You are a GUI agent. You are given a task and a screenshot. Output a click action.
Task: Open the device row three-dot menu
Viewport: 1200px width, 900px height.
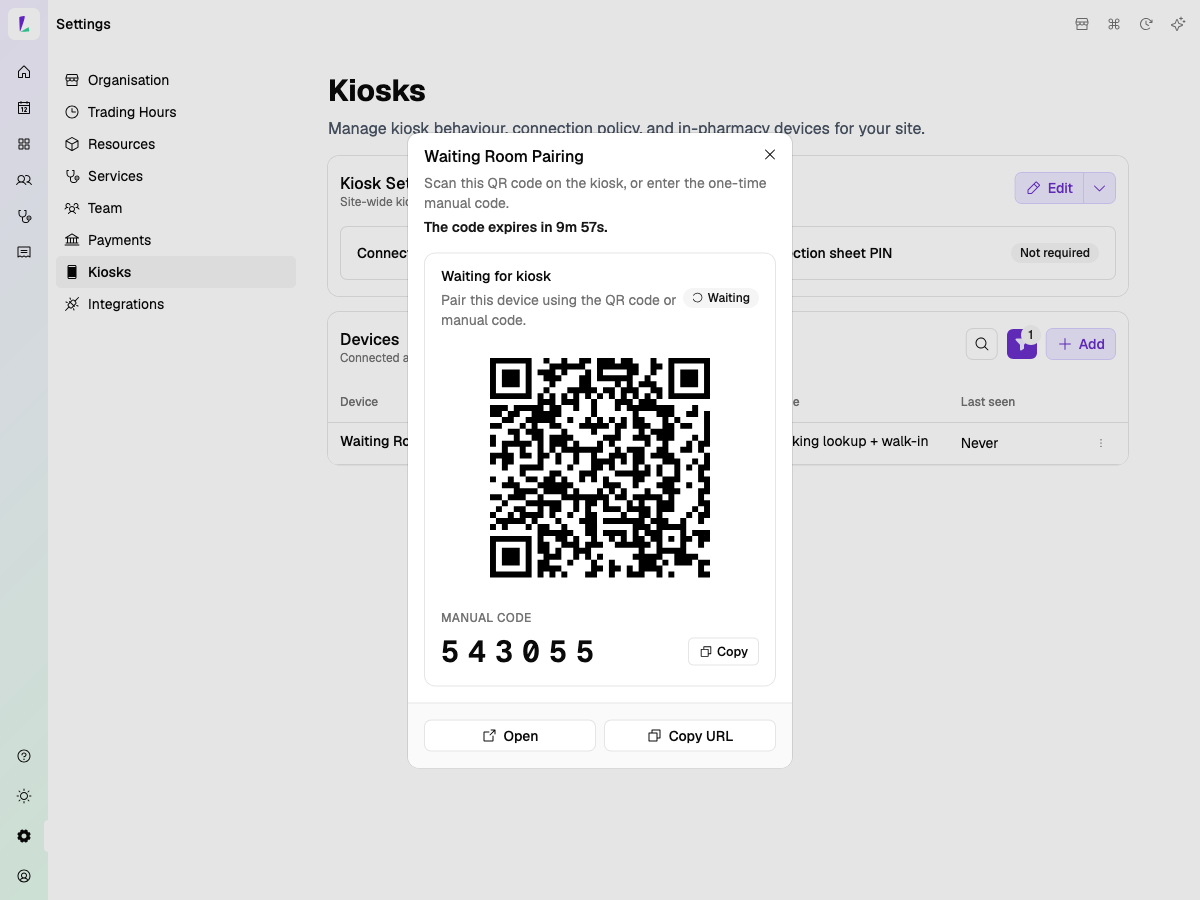tap(1101, 443)
